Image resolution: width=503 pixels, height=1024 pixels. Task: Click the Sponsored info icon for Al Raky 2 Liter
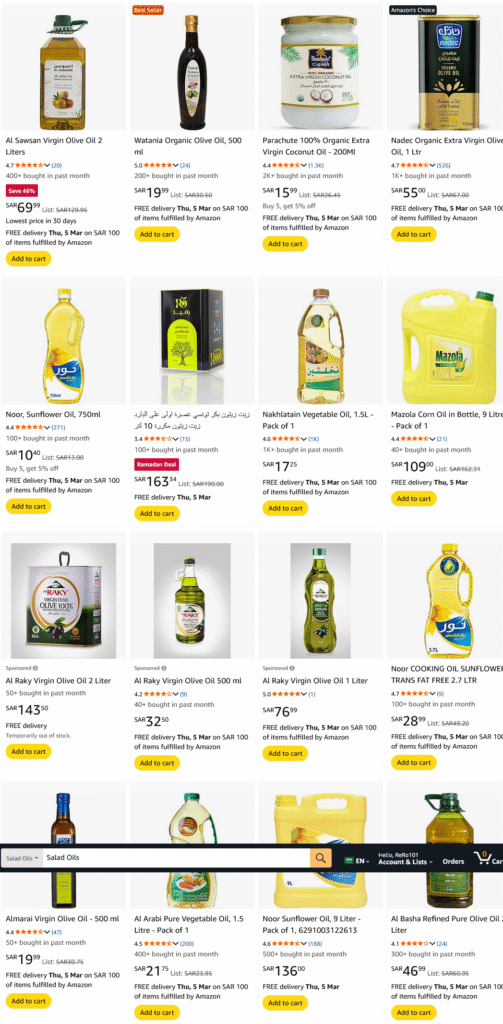tap(35, 668)
